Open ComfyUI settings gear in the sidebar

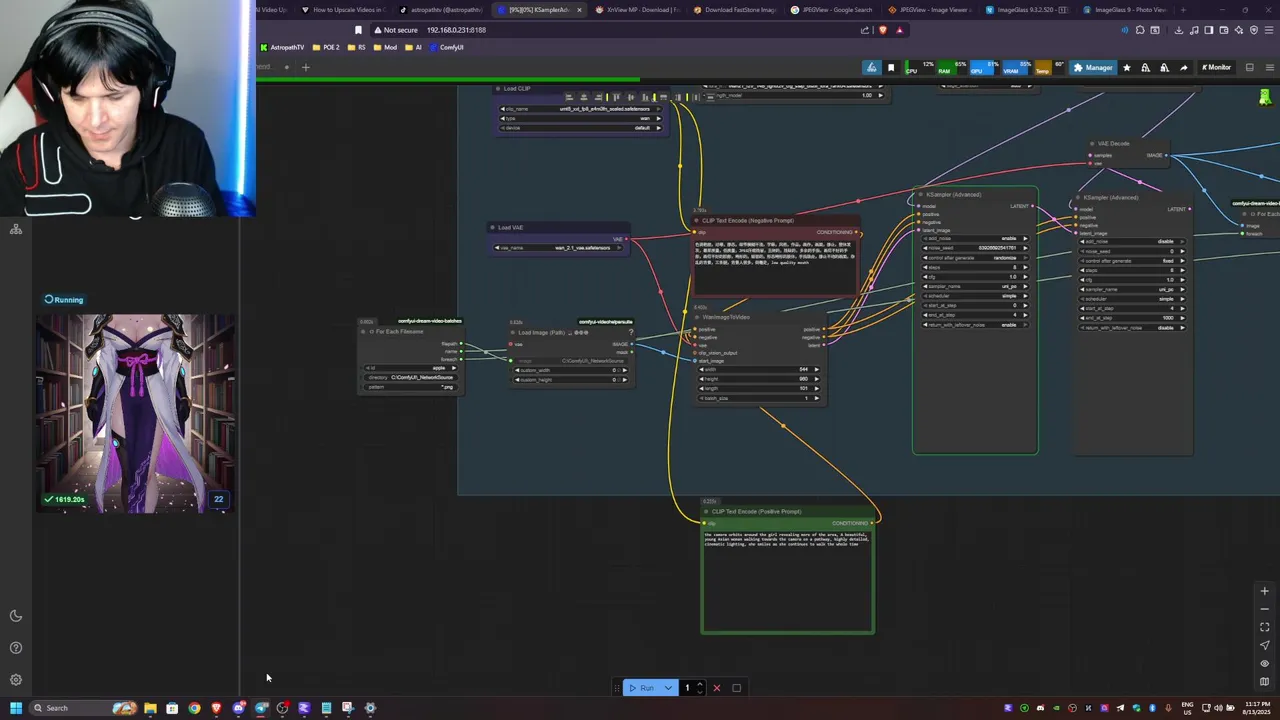16,680
